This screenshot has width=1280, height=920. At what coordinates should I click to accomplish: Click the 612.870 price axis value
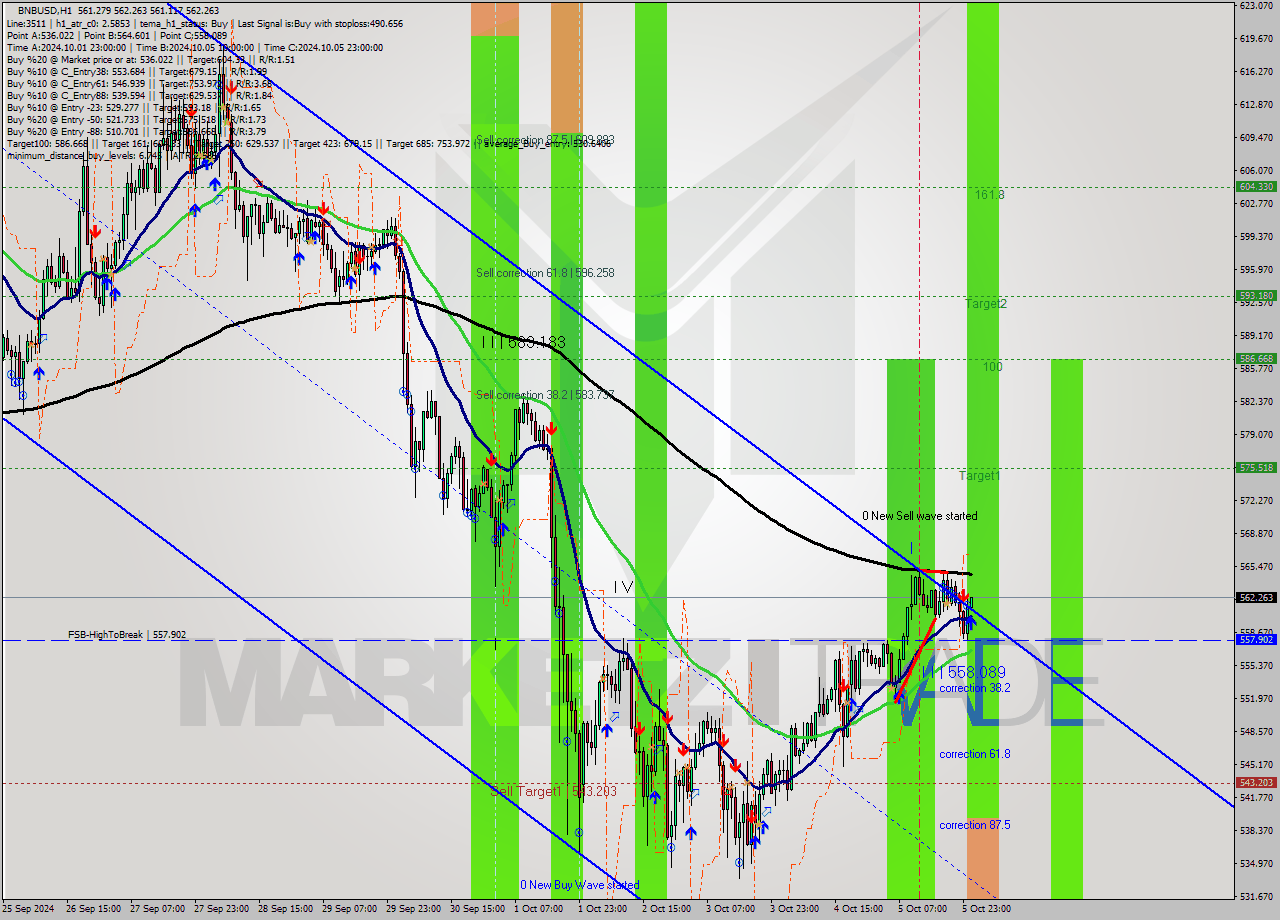click(1256, 105)
